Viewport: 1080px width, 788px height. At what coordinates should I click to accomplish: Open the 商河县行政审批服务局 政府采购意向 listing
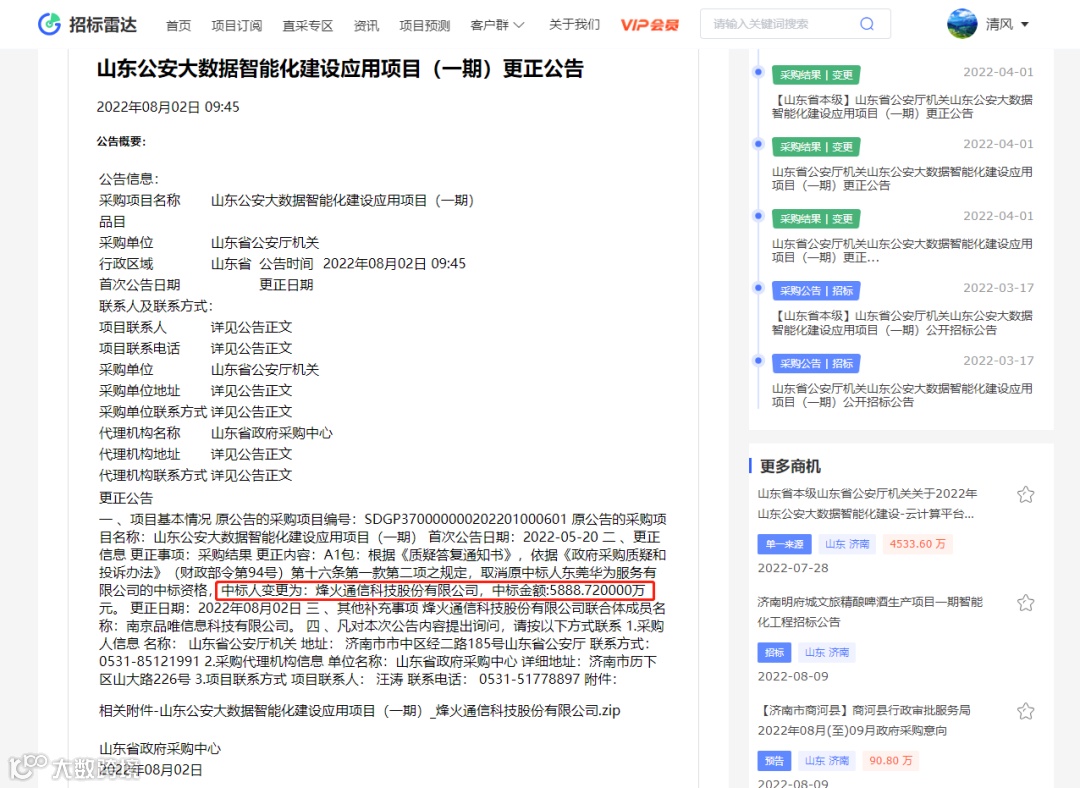point(864,720)
